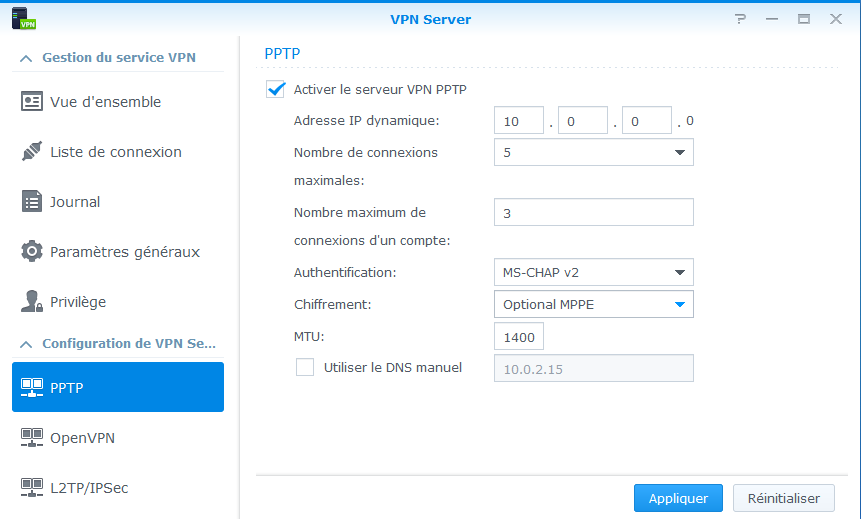Enable Utiliser le DNS manuel checkbox
The image size is (861, 519).
pyautogui.click(x=305, y=367)
